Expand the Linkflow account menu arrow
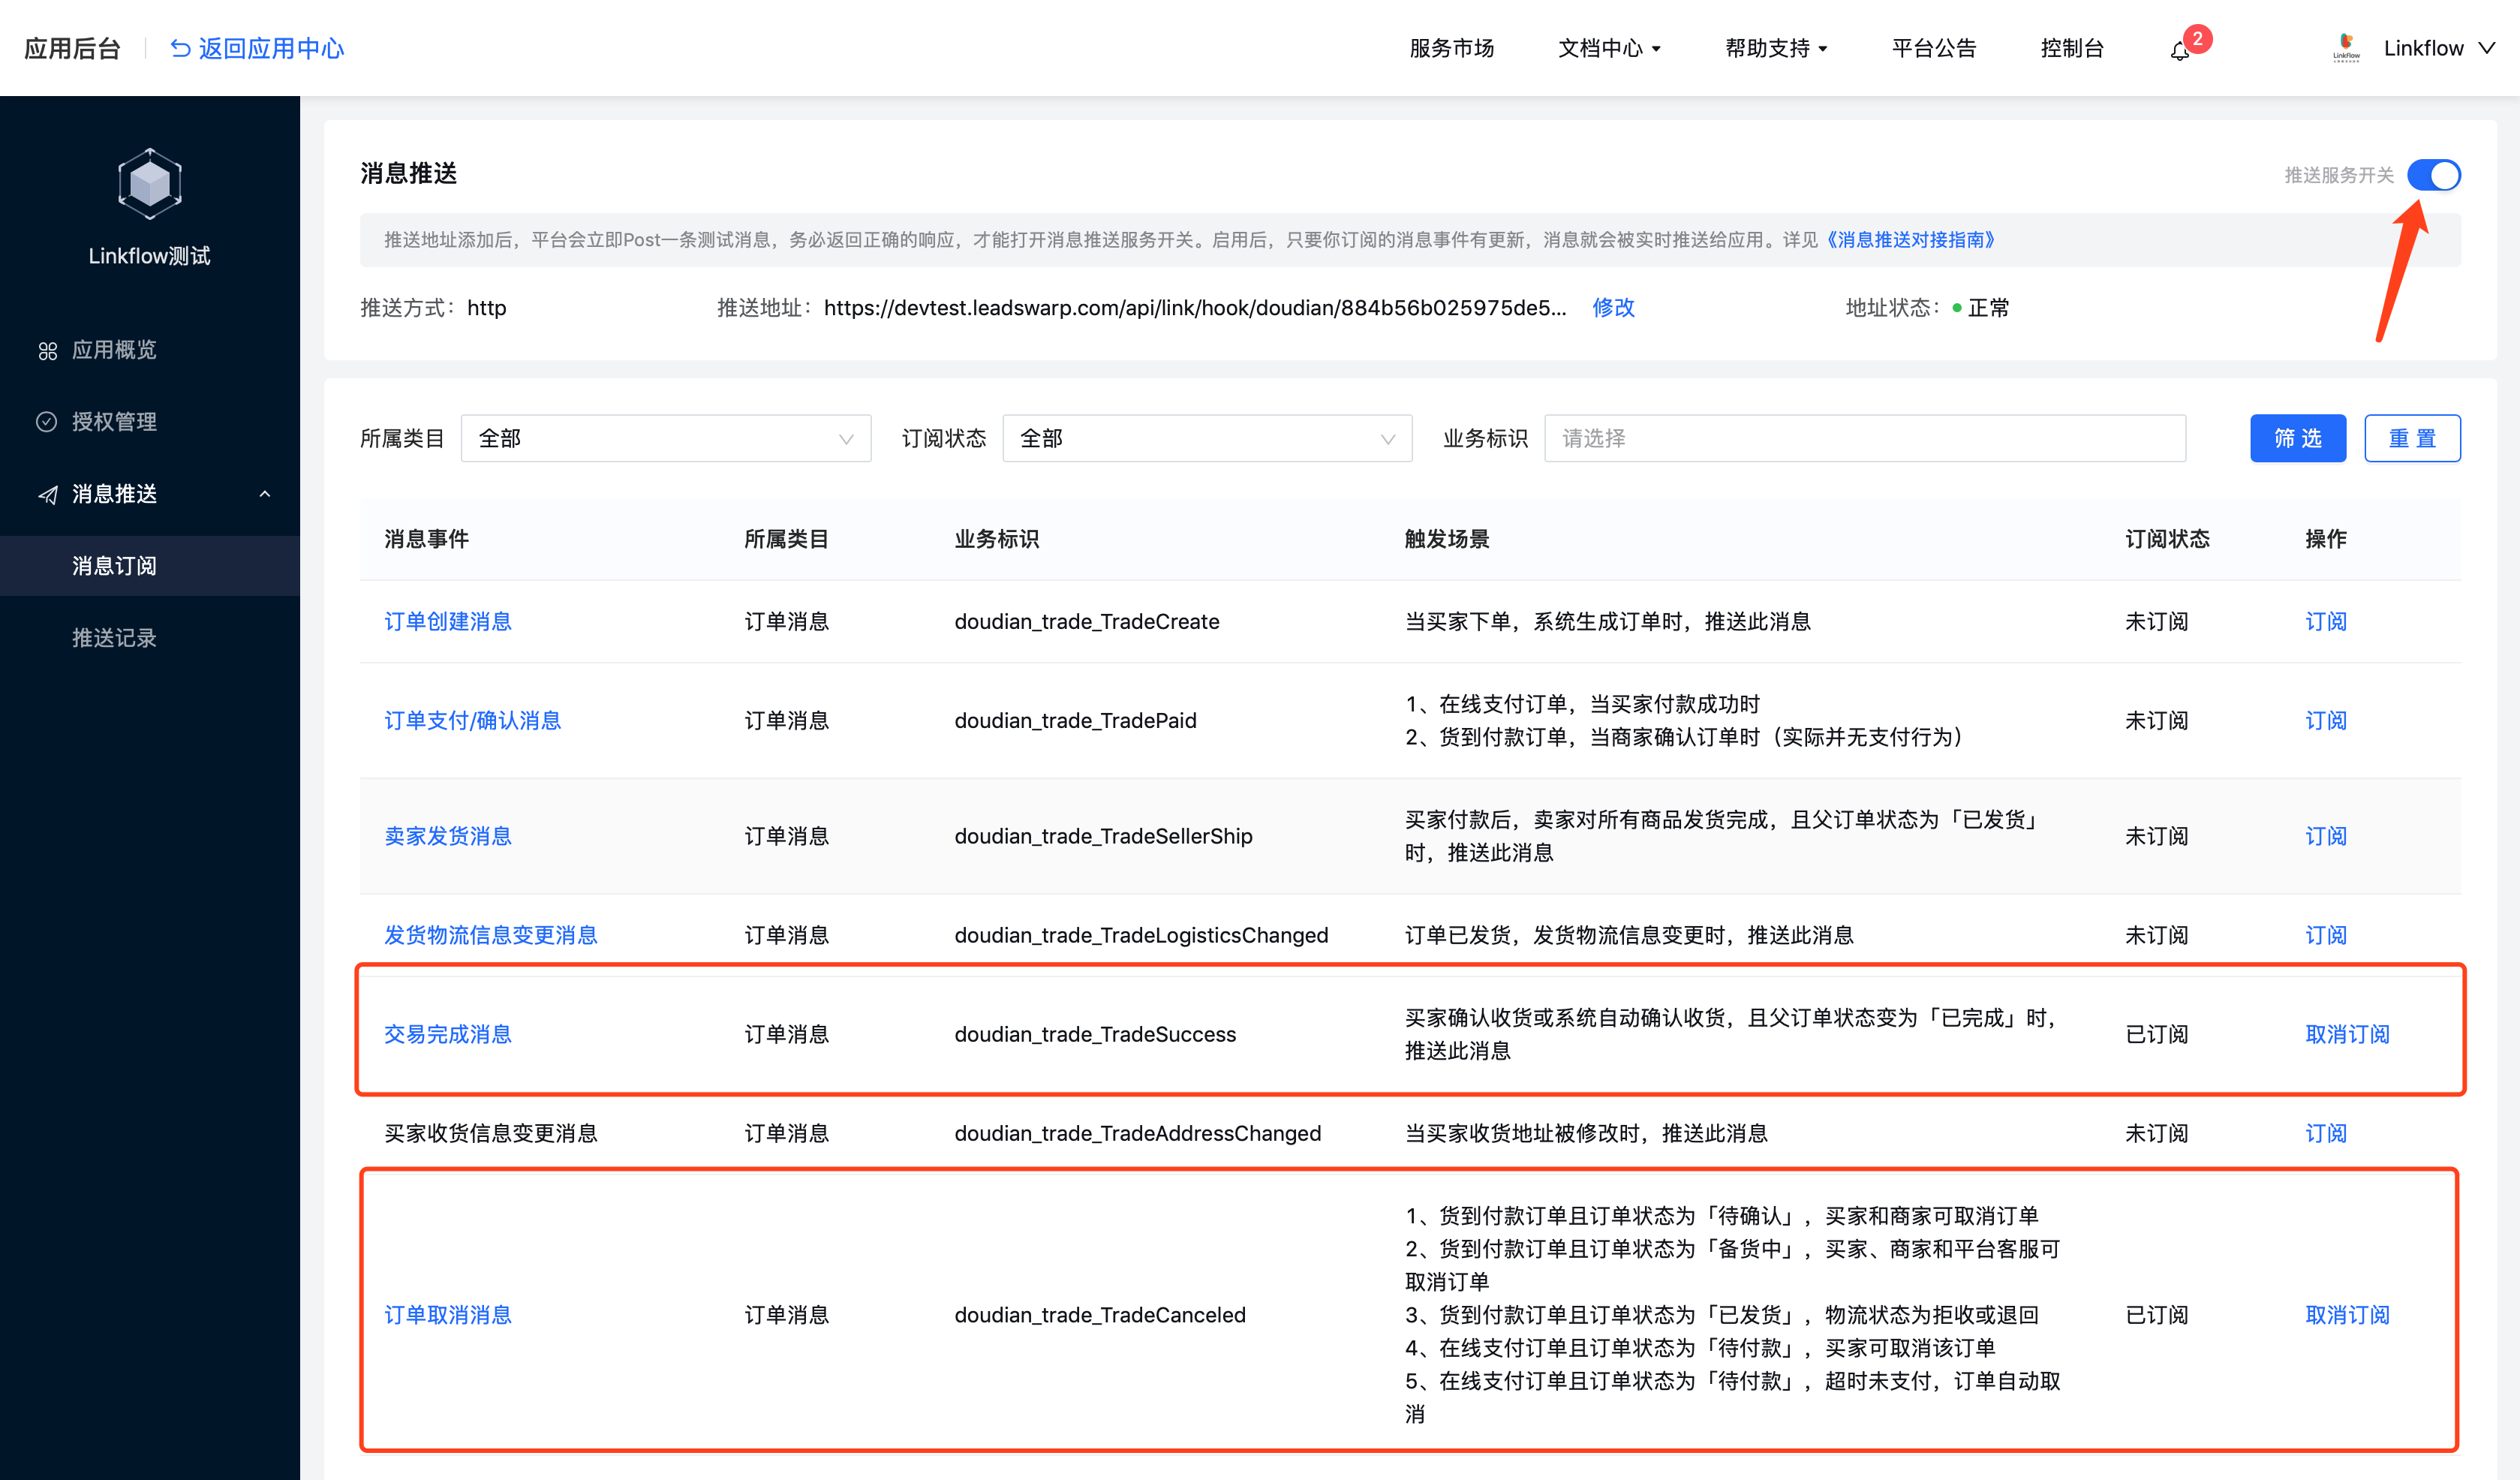Viewport: 2520px width, 1480px height. 2487,48
